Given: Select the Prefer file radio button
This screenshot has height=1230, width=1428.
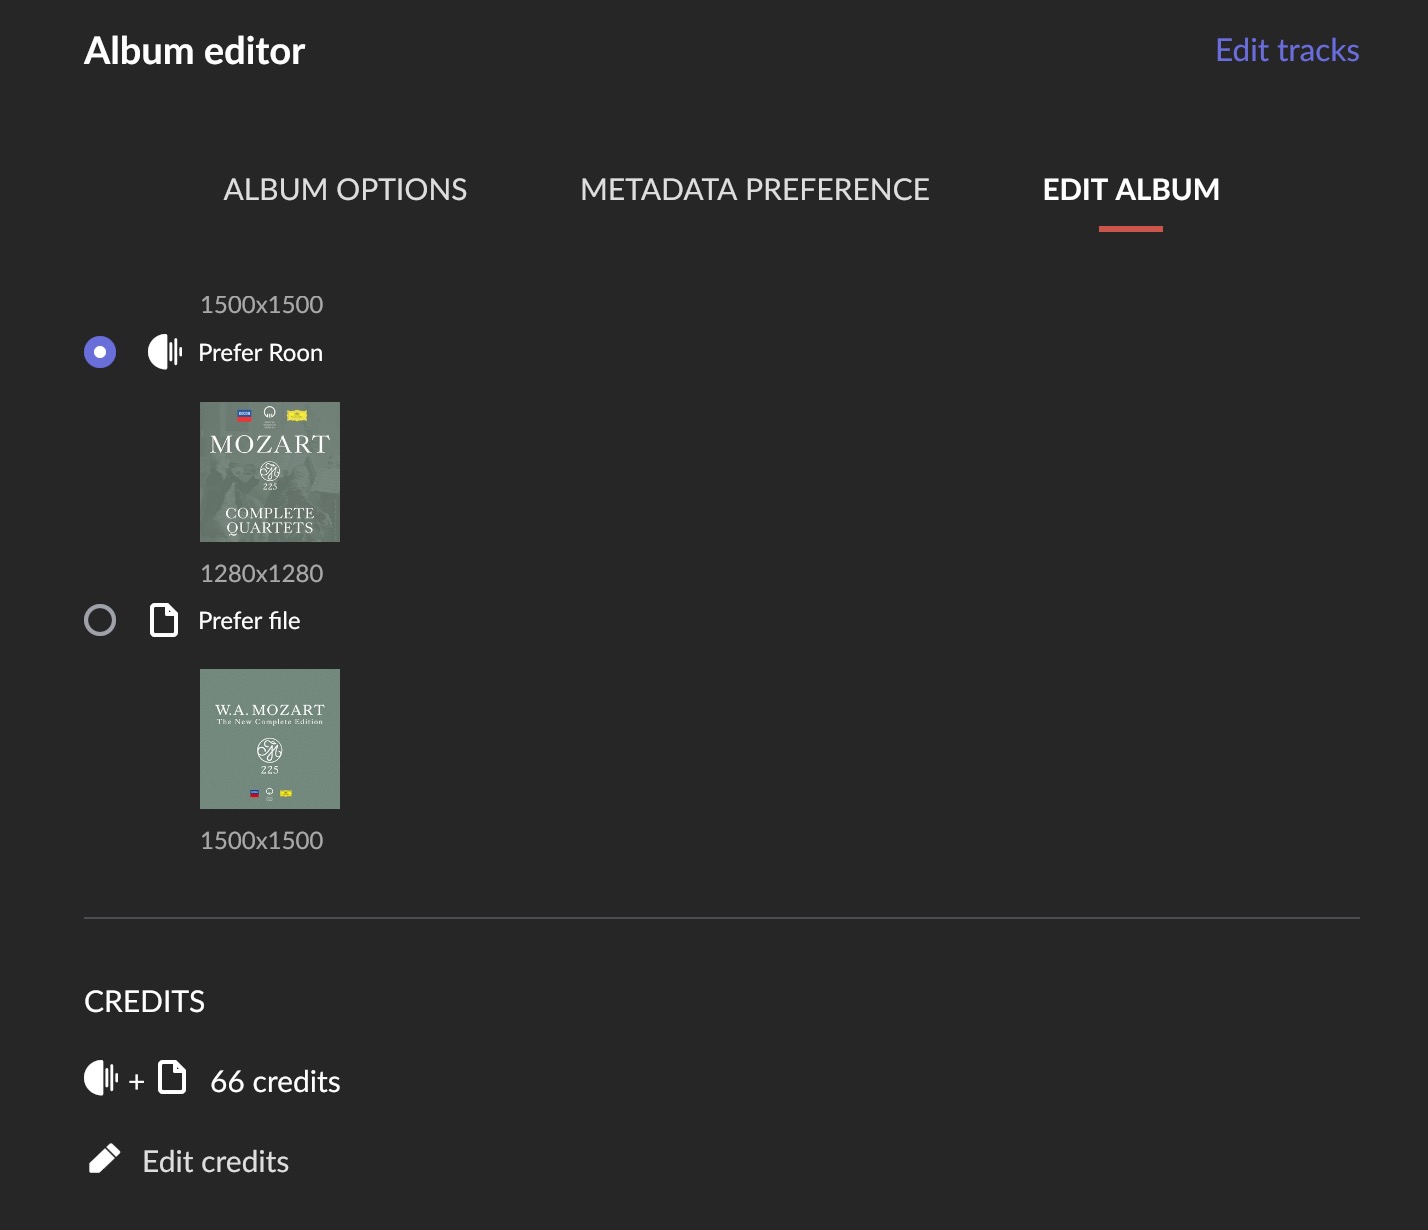Looking at the screenshot, I should (100, 620).
